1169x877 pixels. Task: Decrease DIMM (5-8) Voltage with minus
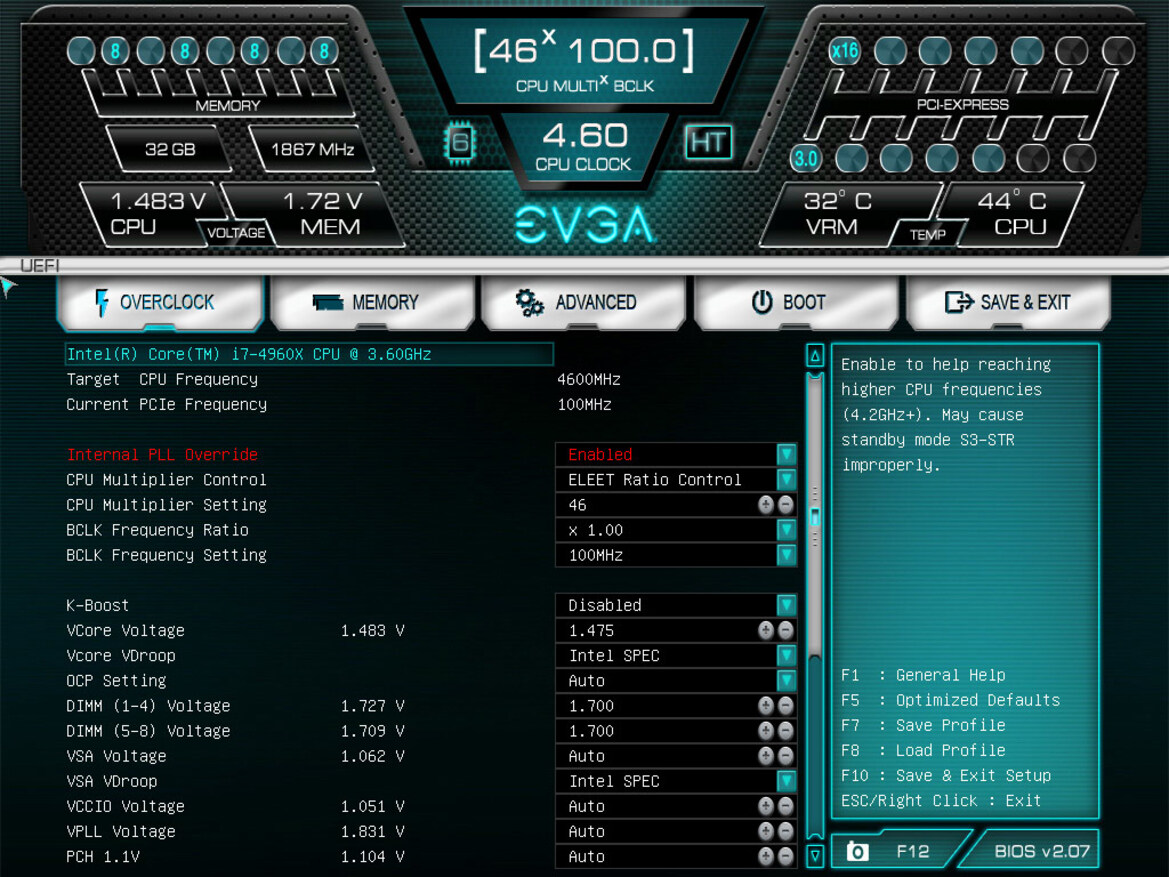tap(785, 731)
